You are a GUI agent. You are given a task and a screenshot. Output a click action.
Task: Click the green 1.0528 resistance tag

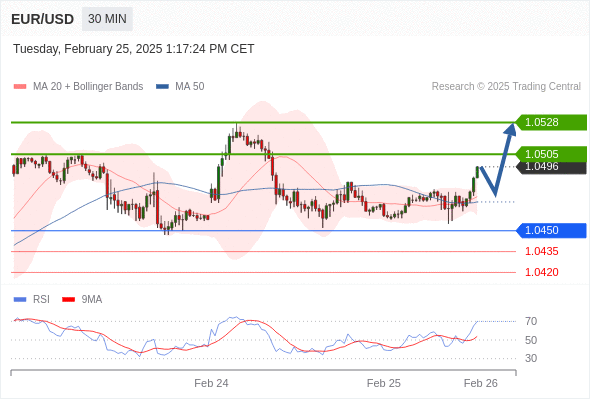point(551,122)
